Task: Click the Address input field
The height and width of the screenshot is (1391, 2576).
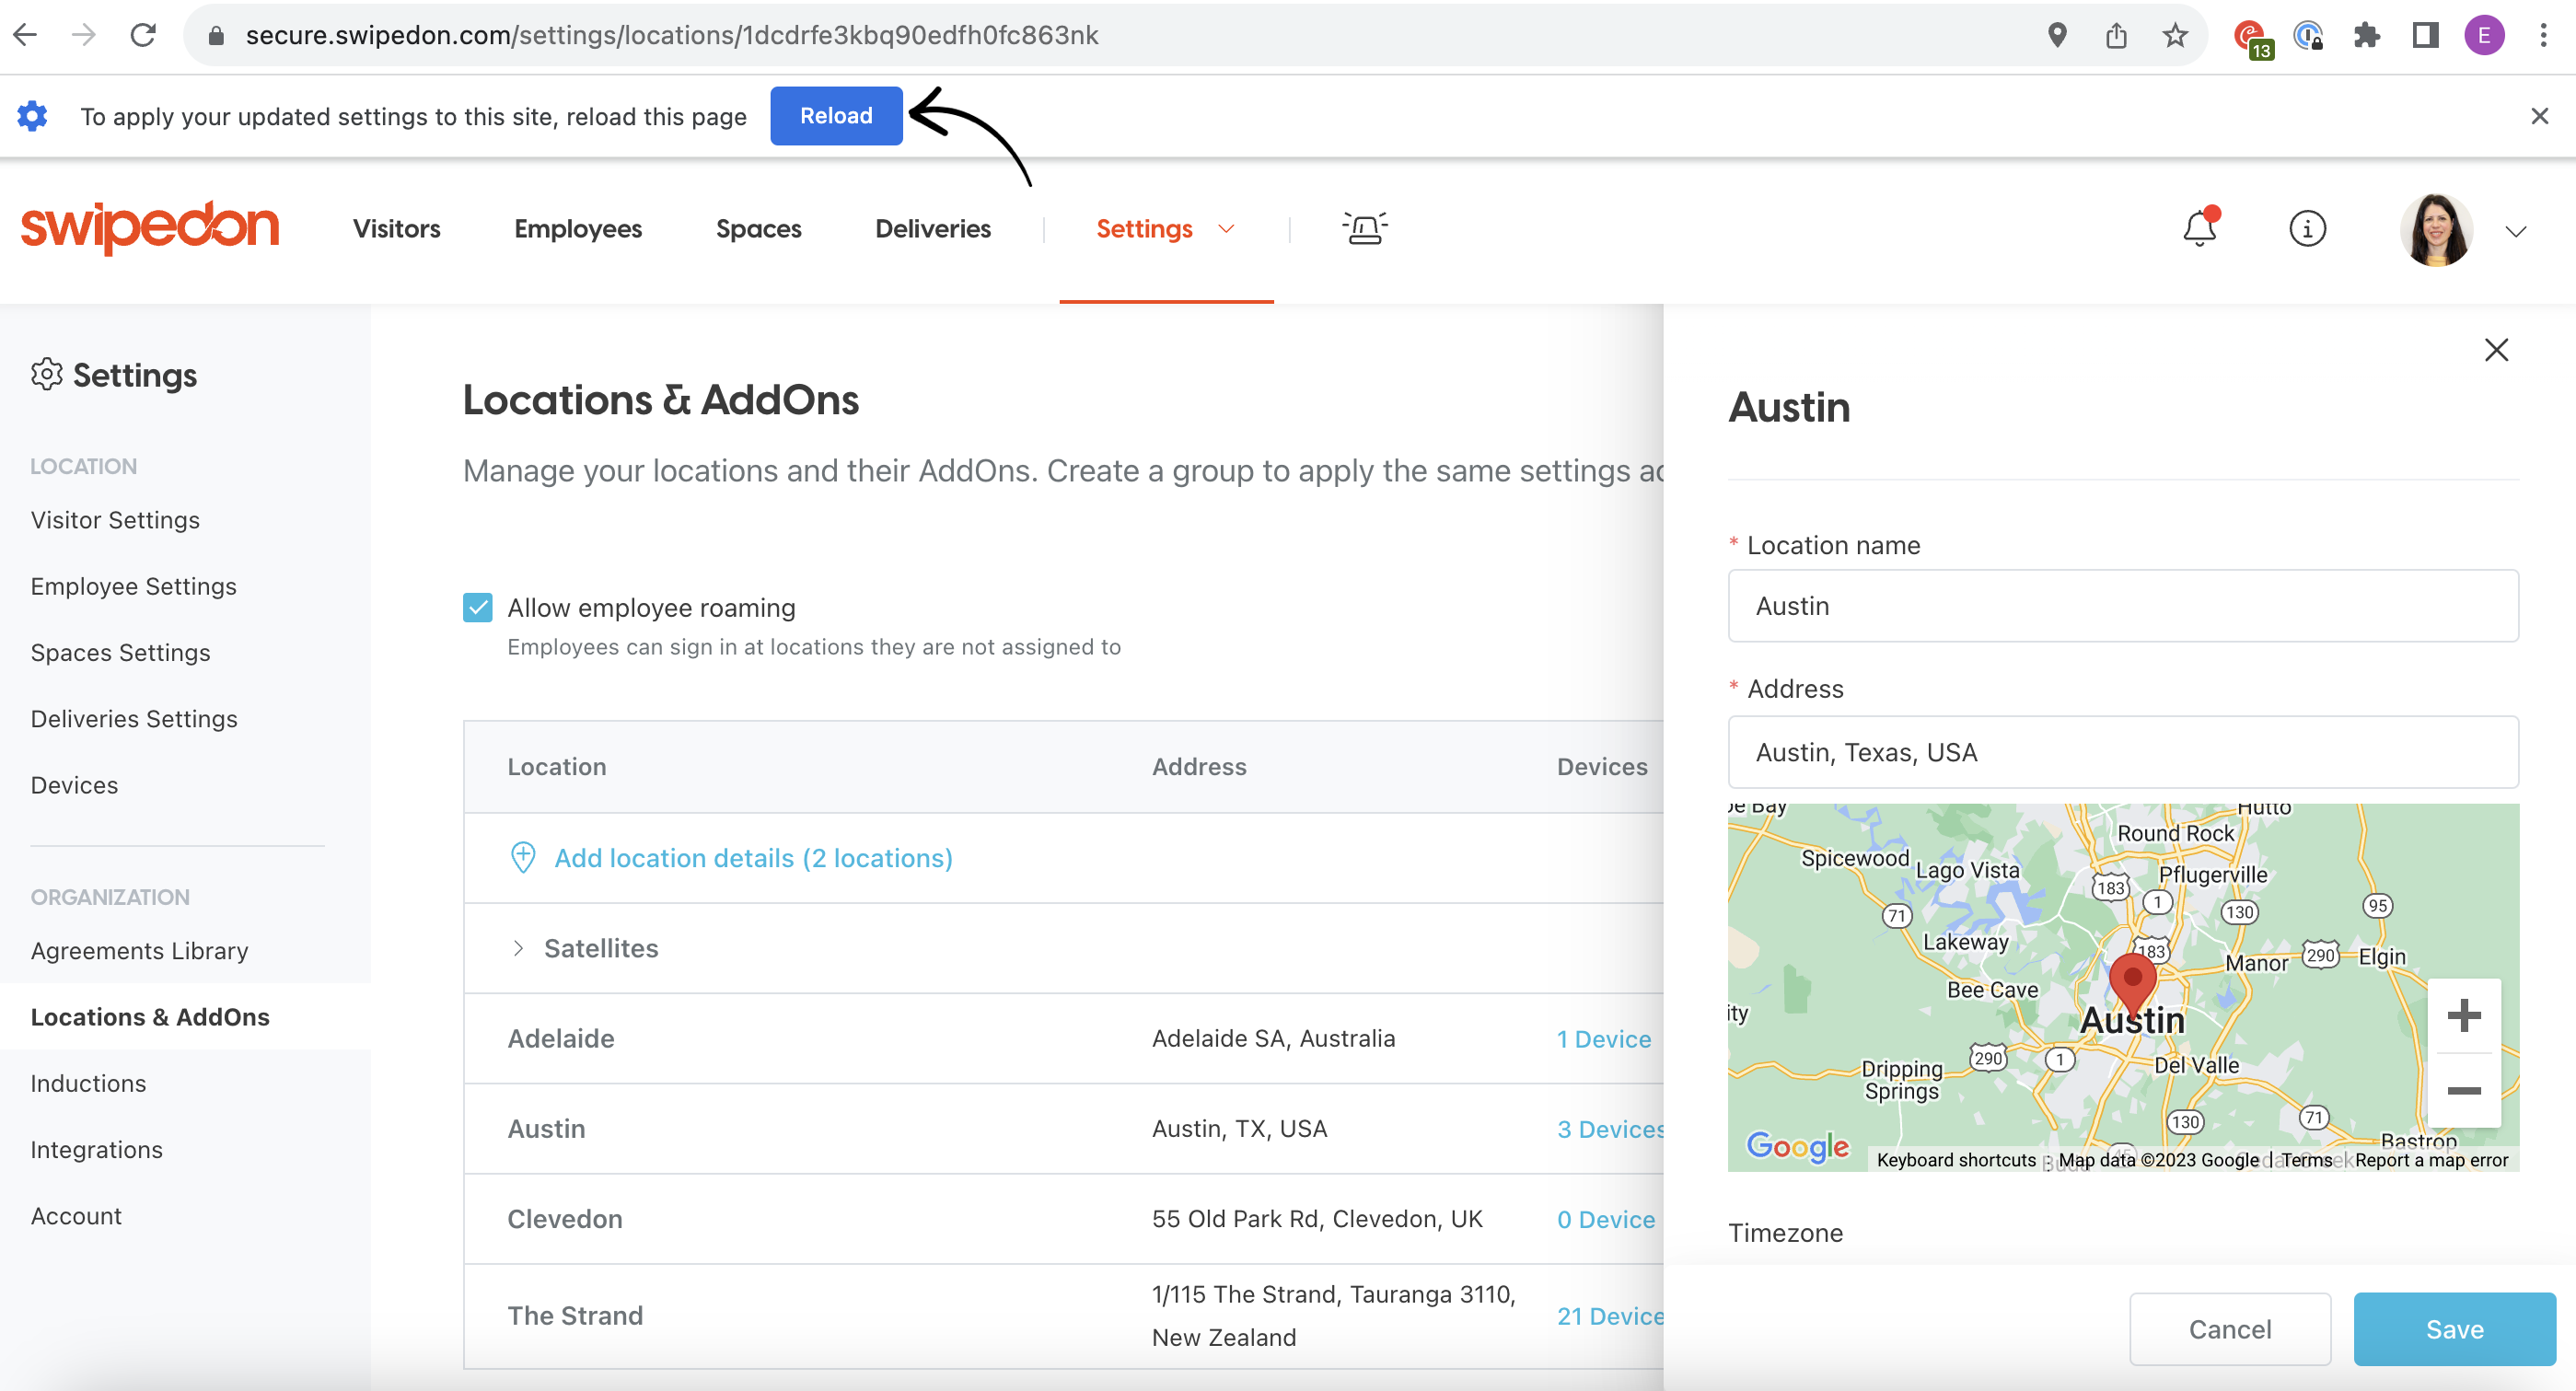Action: point(2122,752)
